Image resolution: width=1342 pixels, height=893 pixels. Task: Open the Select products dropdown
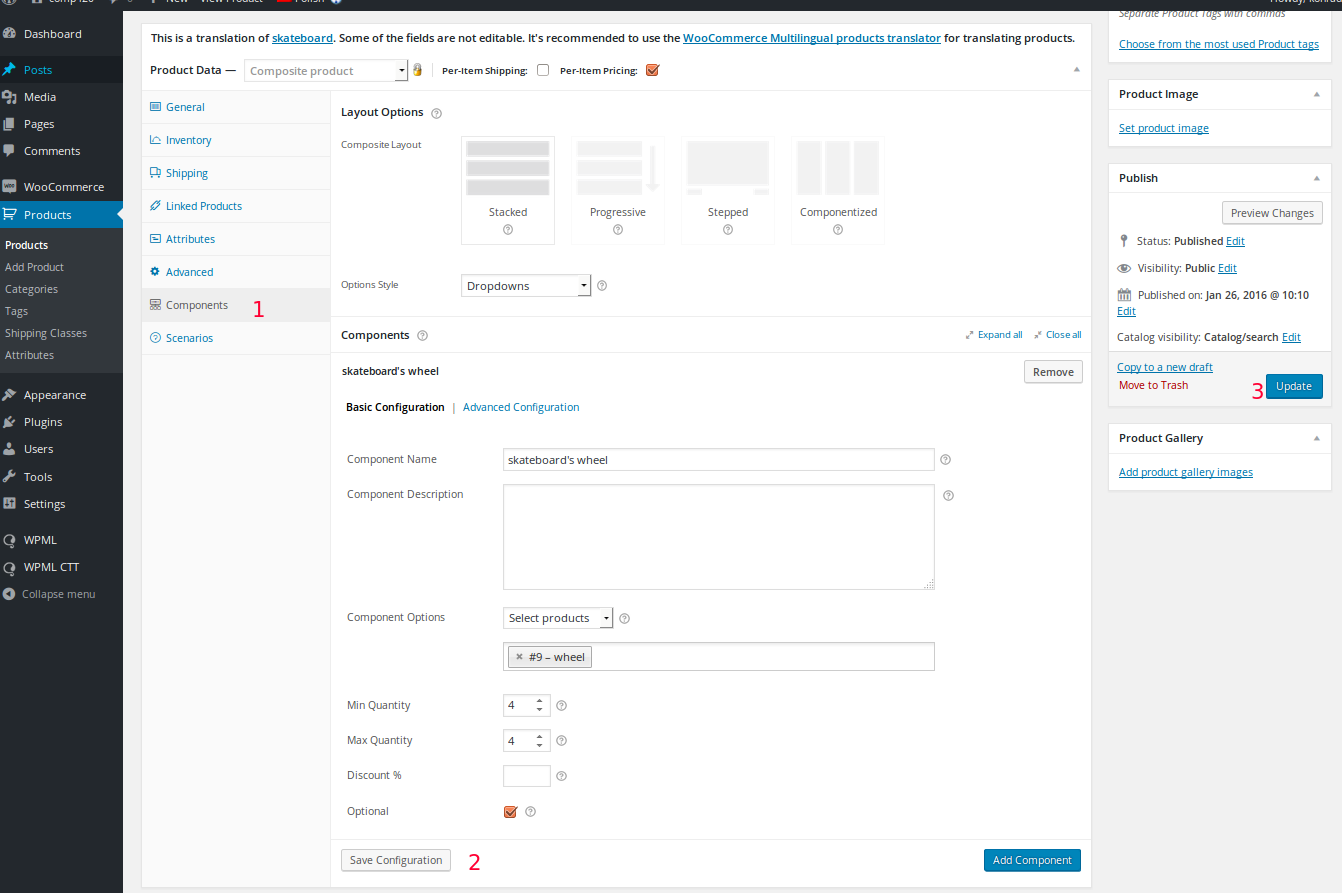pos(558,618)
